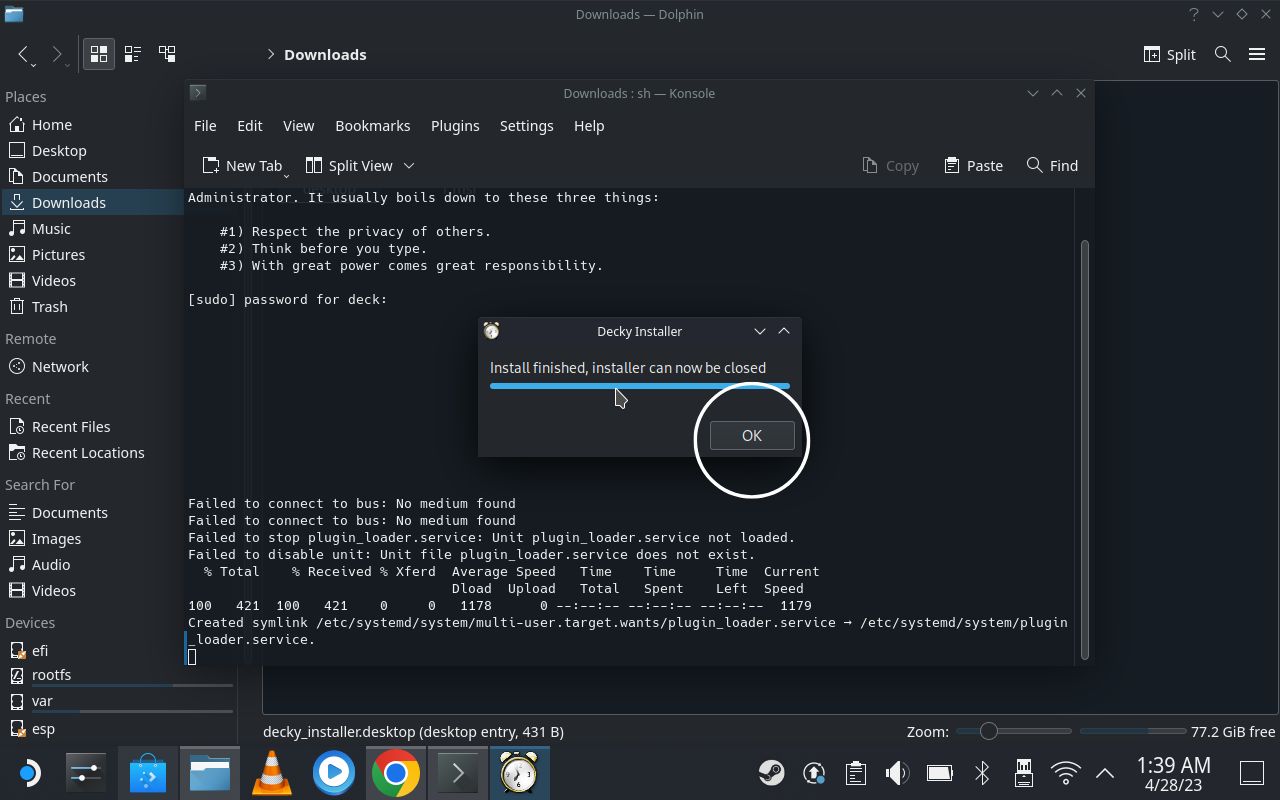Open Konsole Bookmarks menu
Image resolution: width=1280 pixels, height=800 pixels.
click(x=372, y=125)
